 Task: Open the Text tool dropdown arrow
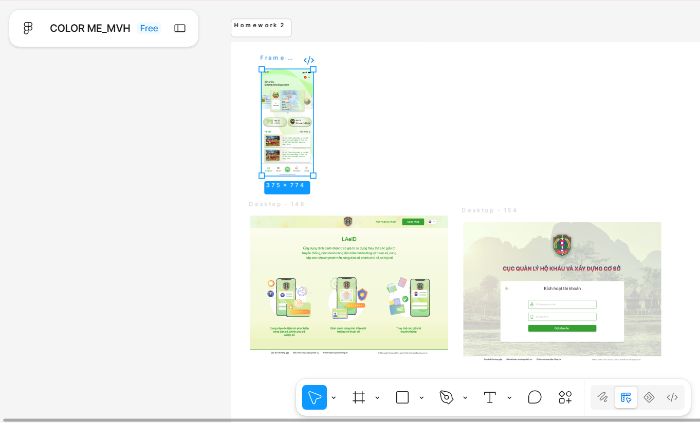click(x=509, y=398)
